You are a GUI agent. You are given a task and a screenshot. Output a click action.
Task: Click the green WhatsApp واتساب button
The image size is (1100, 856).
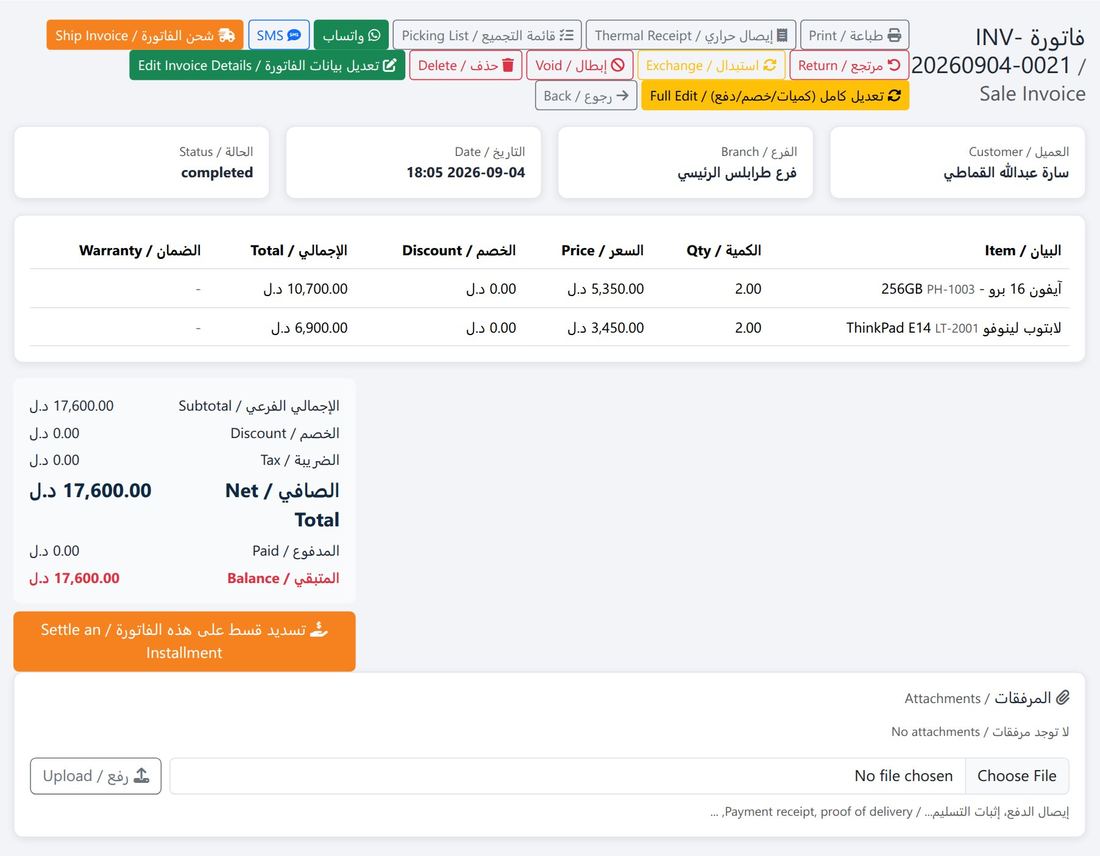tap(351, 35)
